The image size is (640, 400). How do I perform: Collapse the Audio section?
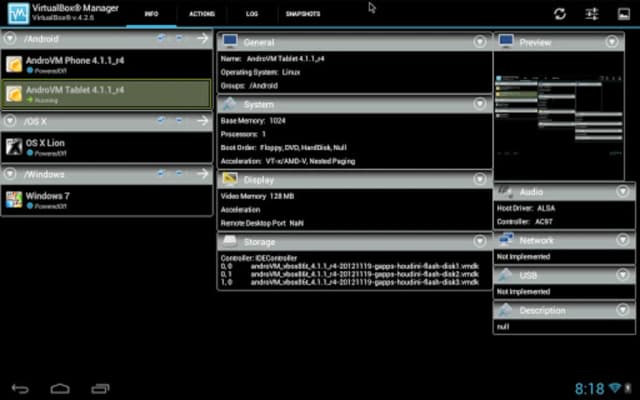[x=623, y=191]
